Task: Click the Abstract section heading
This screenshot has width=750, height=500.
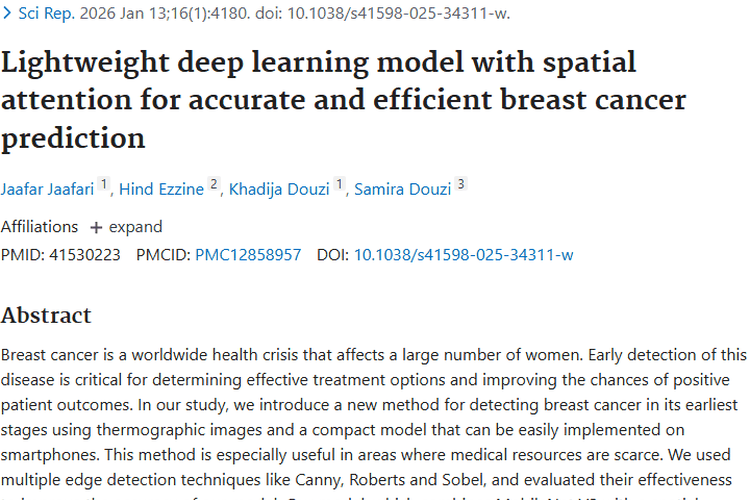Action: (x=46, y=316)
